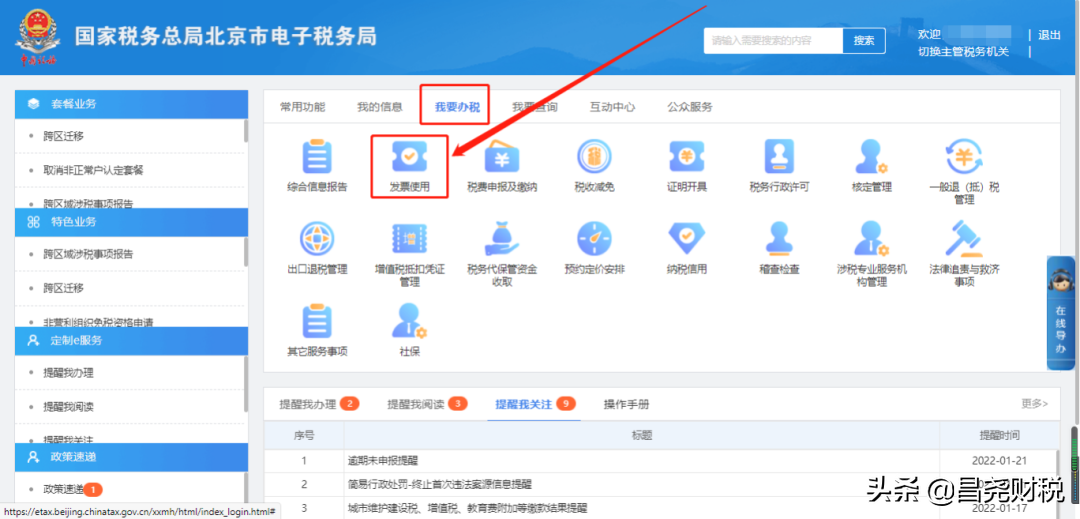The height and width of the screenshot is (519, 1080).
Task: Open 逾期未申报提醒 row
Action: [384, 460]
